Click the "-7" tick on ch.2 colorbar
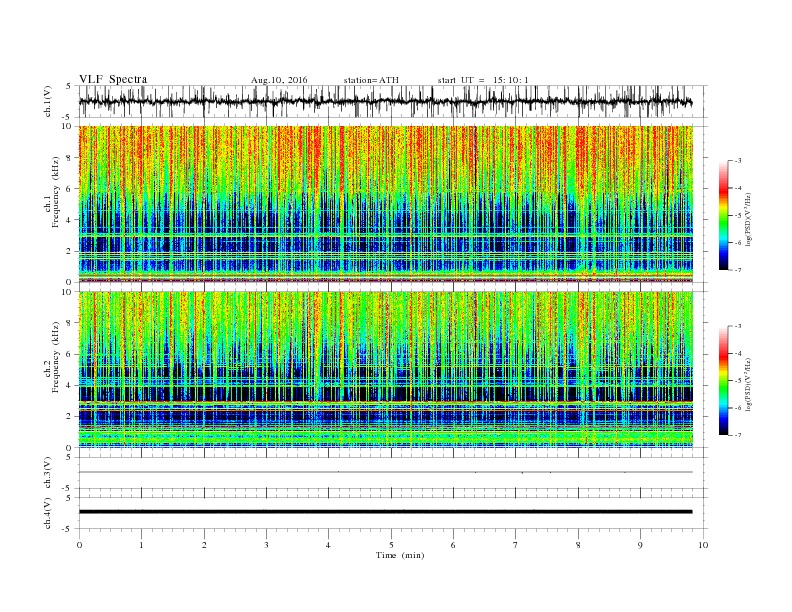 coord(738,435)
